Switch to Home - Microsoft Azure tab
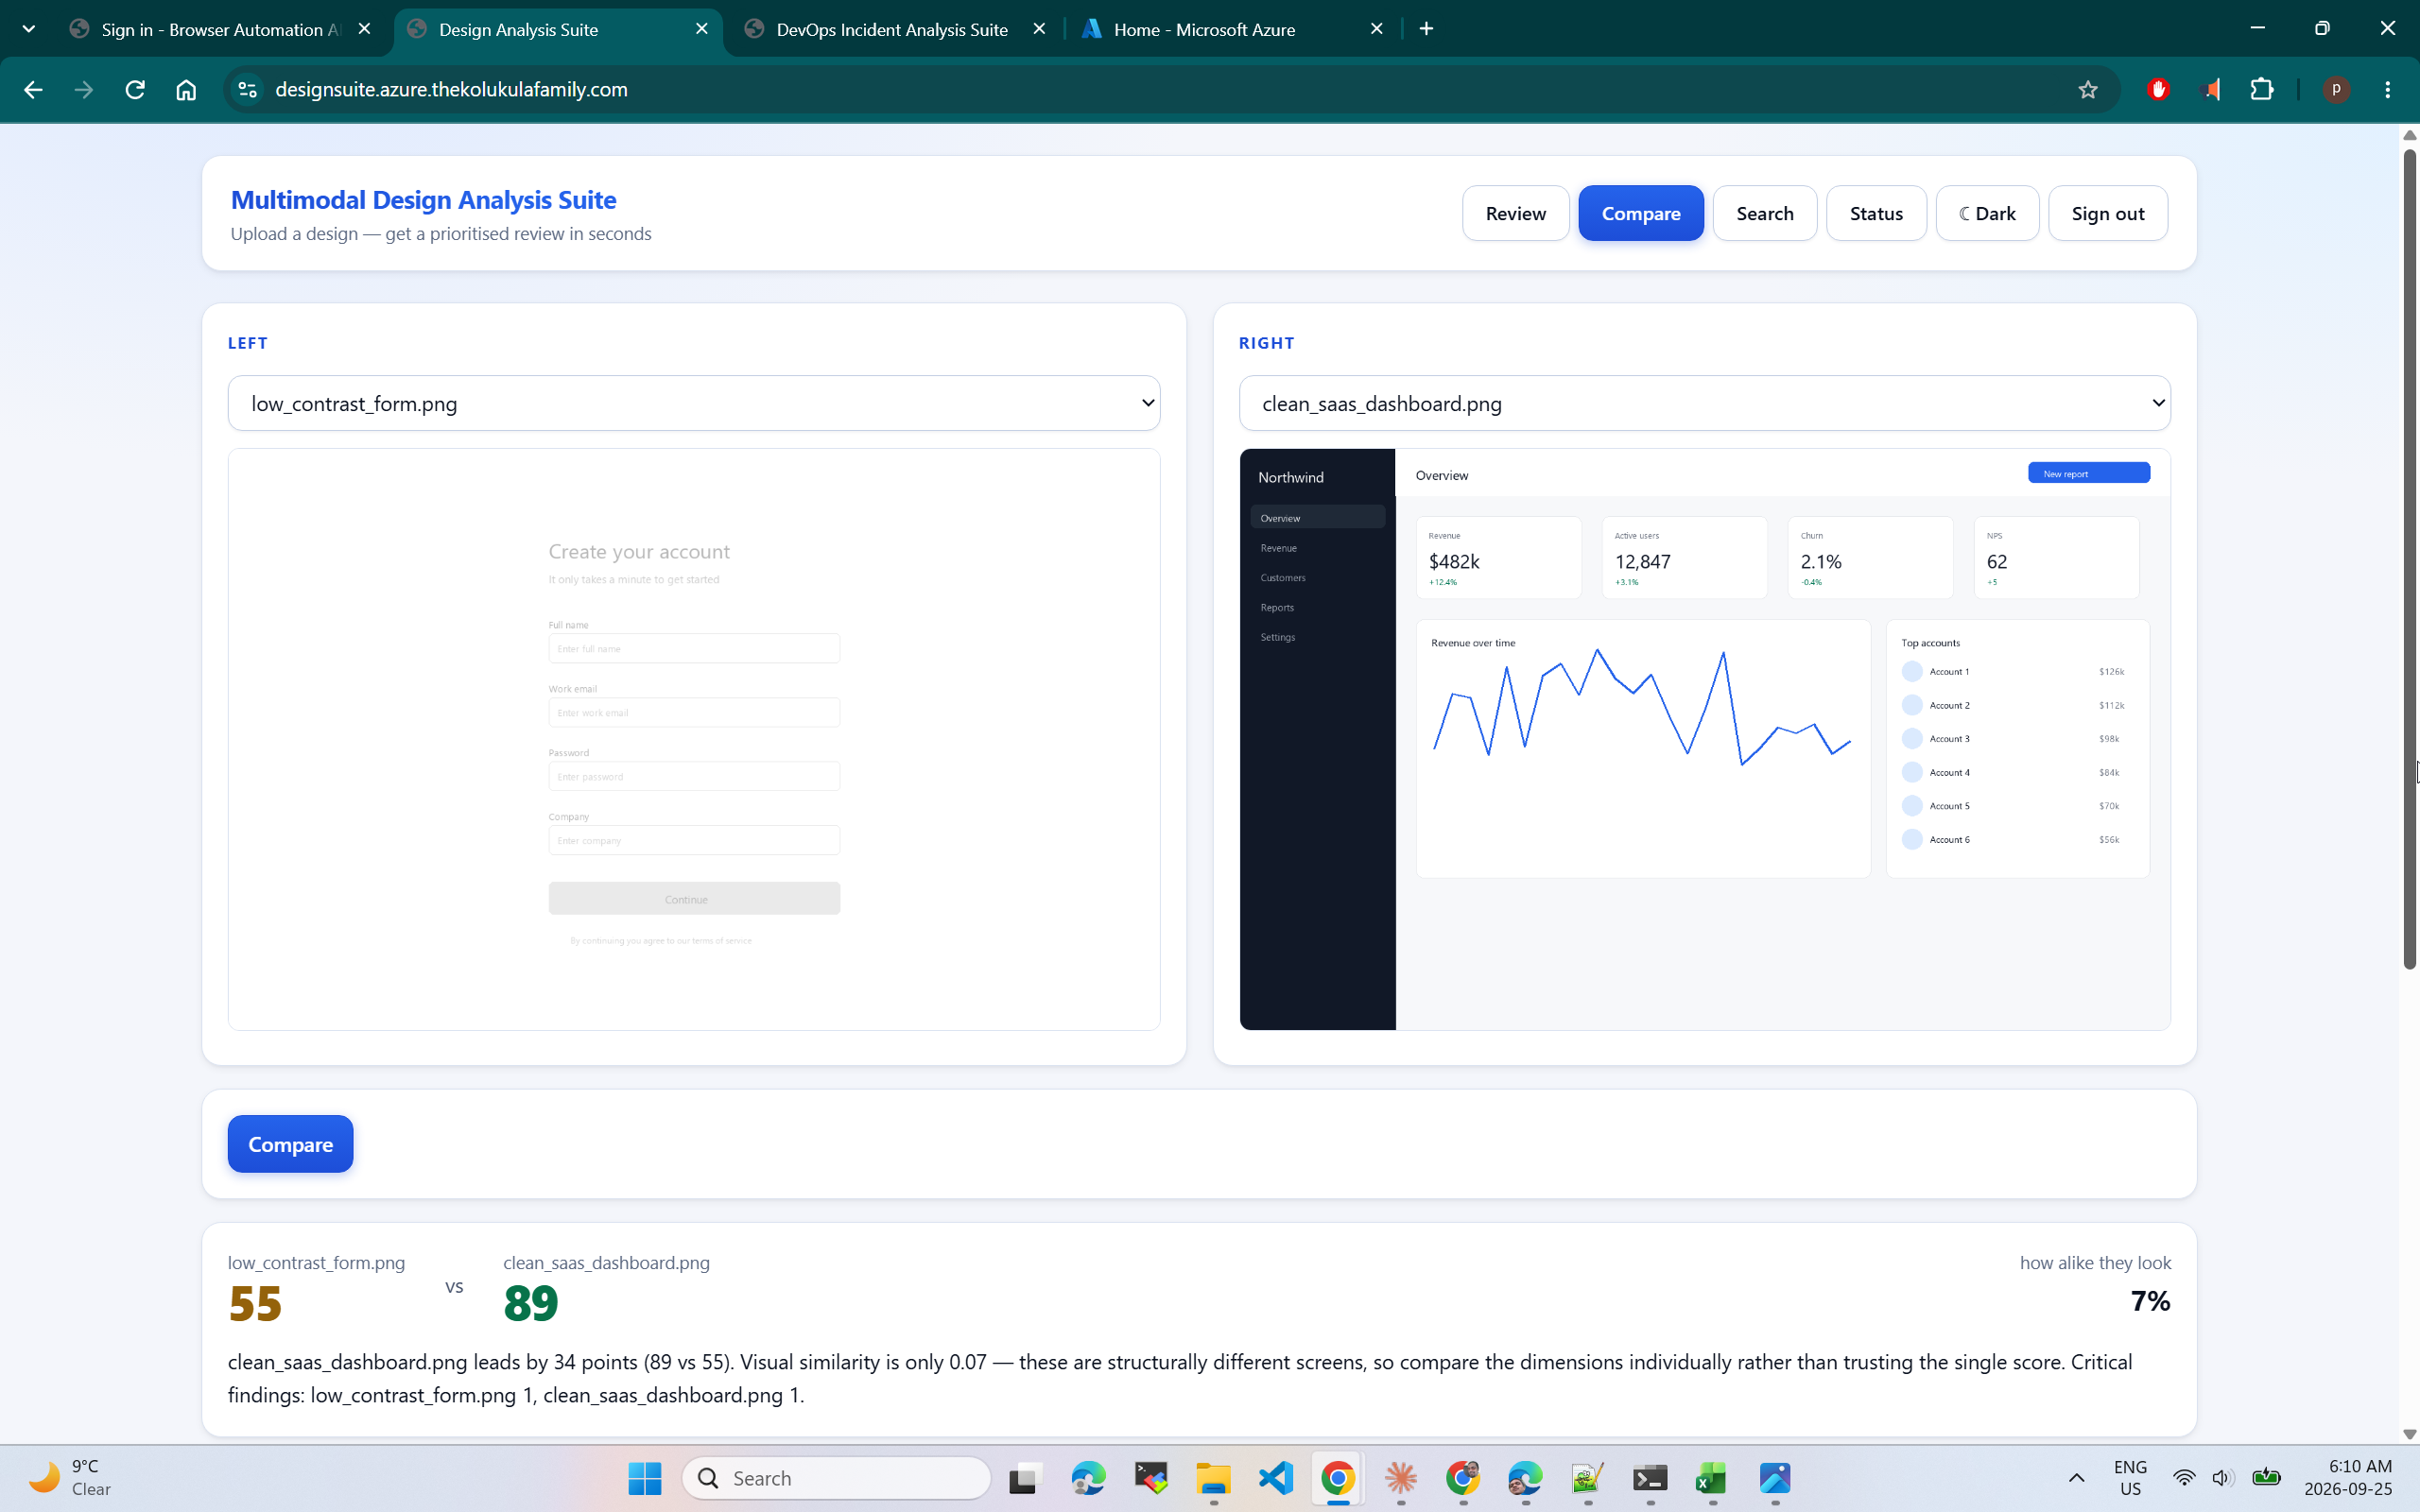The height and width of the screenshot is (1512, 2420). (1232, 29)
